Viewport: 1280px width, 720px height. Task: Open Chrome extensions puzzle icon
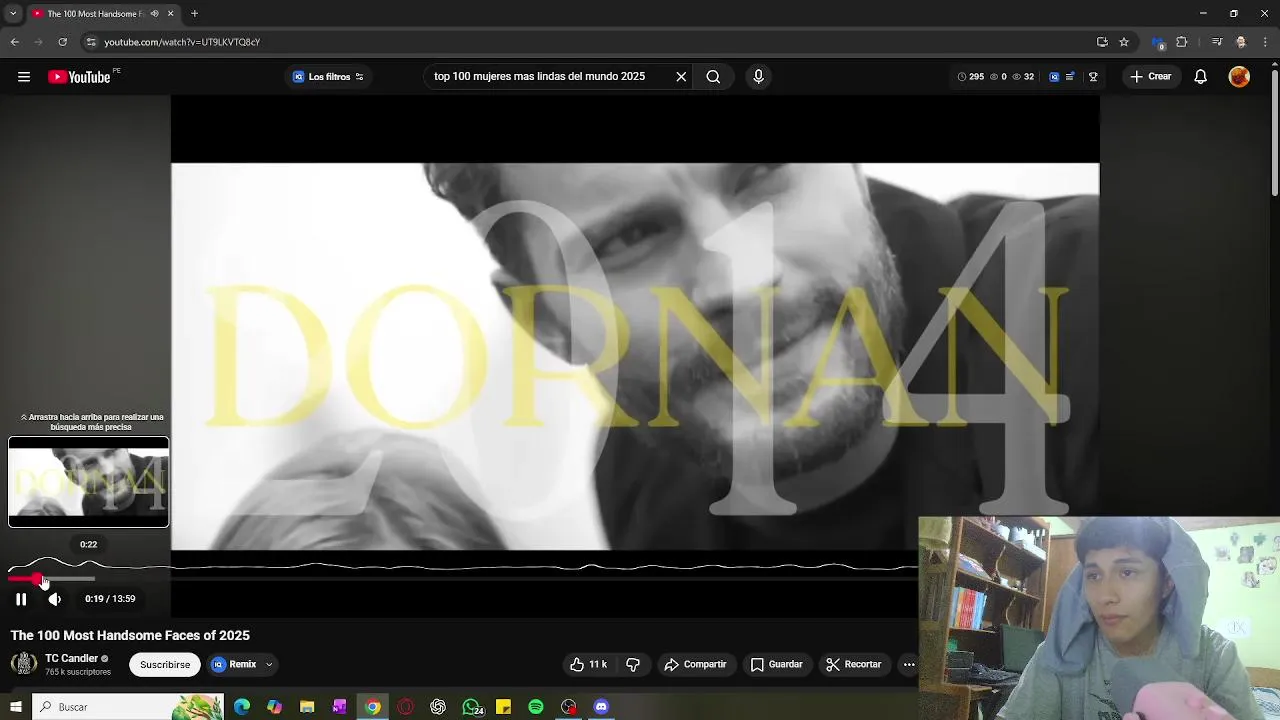tap(1182, 42)
